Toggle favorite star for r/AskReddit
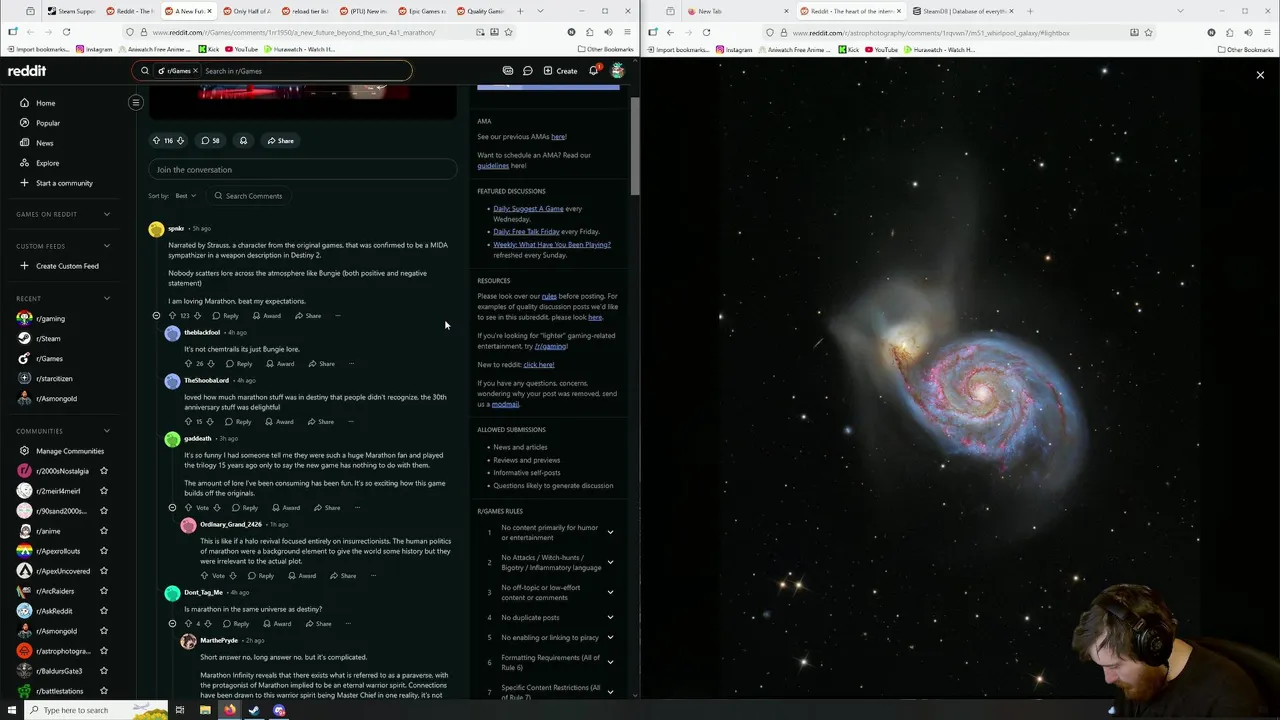 tap(104, 611)
